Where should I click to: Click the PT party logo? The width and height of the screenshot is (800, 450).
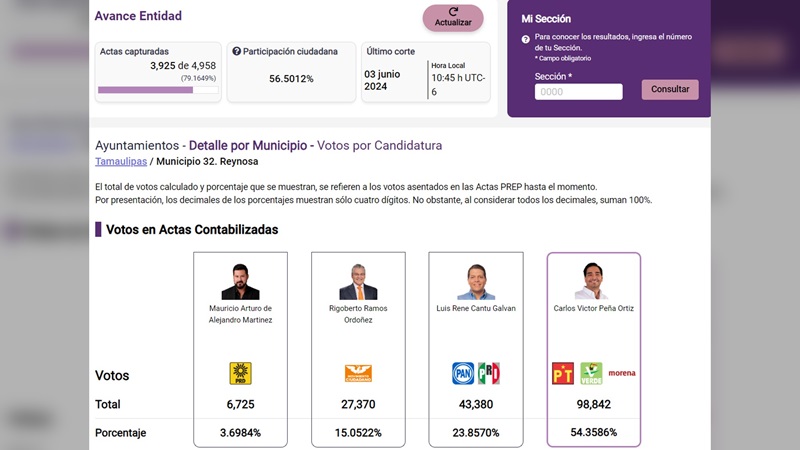pyautogui.click(x=563, y=374)
